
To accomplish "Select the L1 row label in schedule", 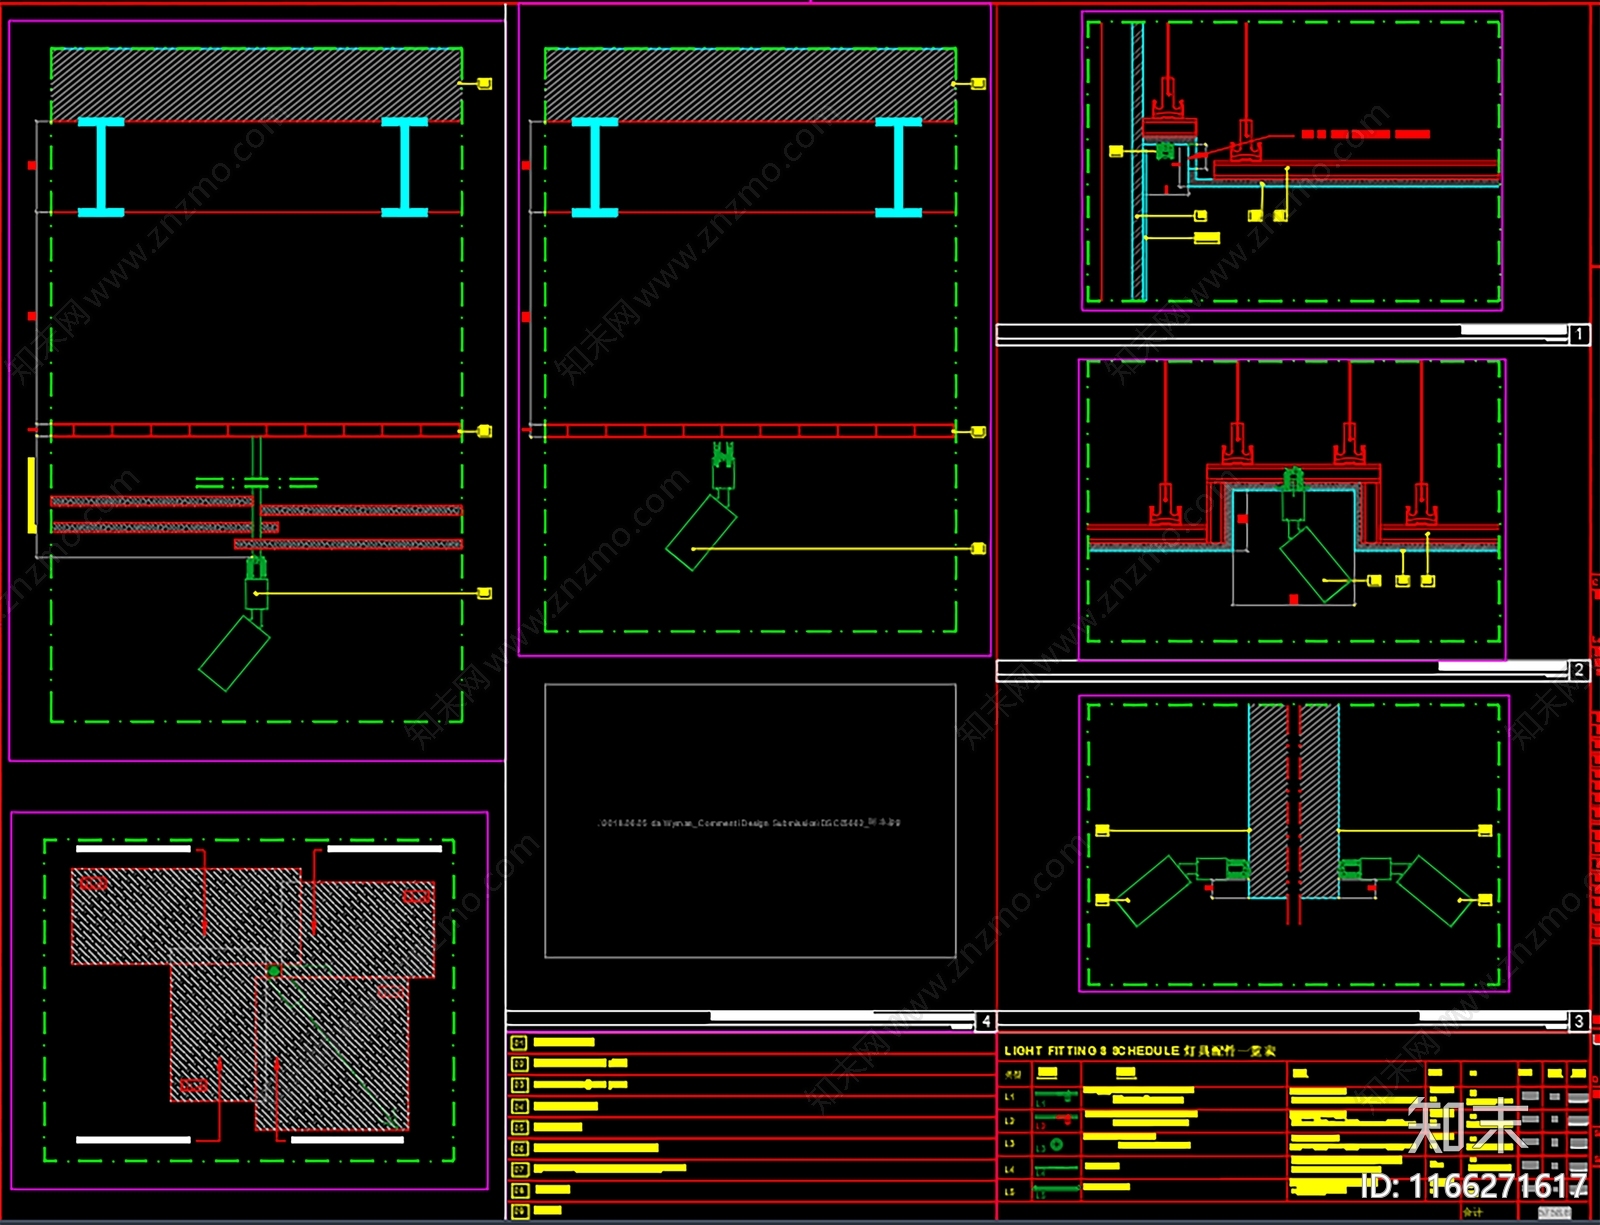I will click(1010, 1097).
